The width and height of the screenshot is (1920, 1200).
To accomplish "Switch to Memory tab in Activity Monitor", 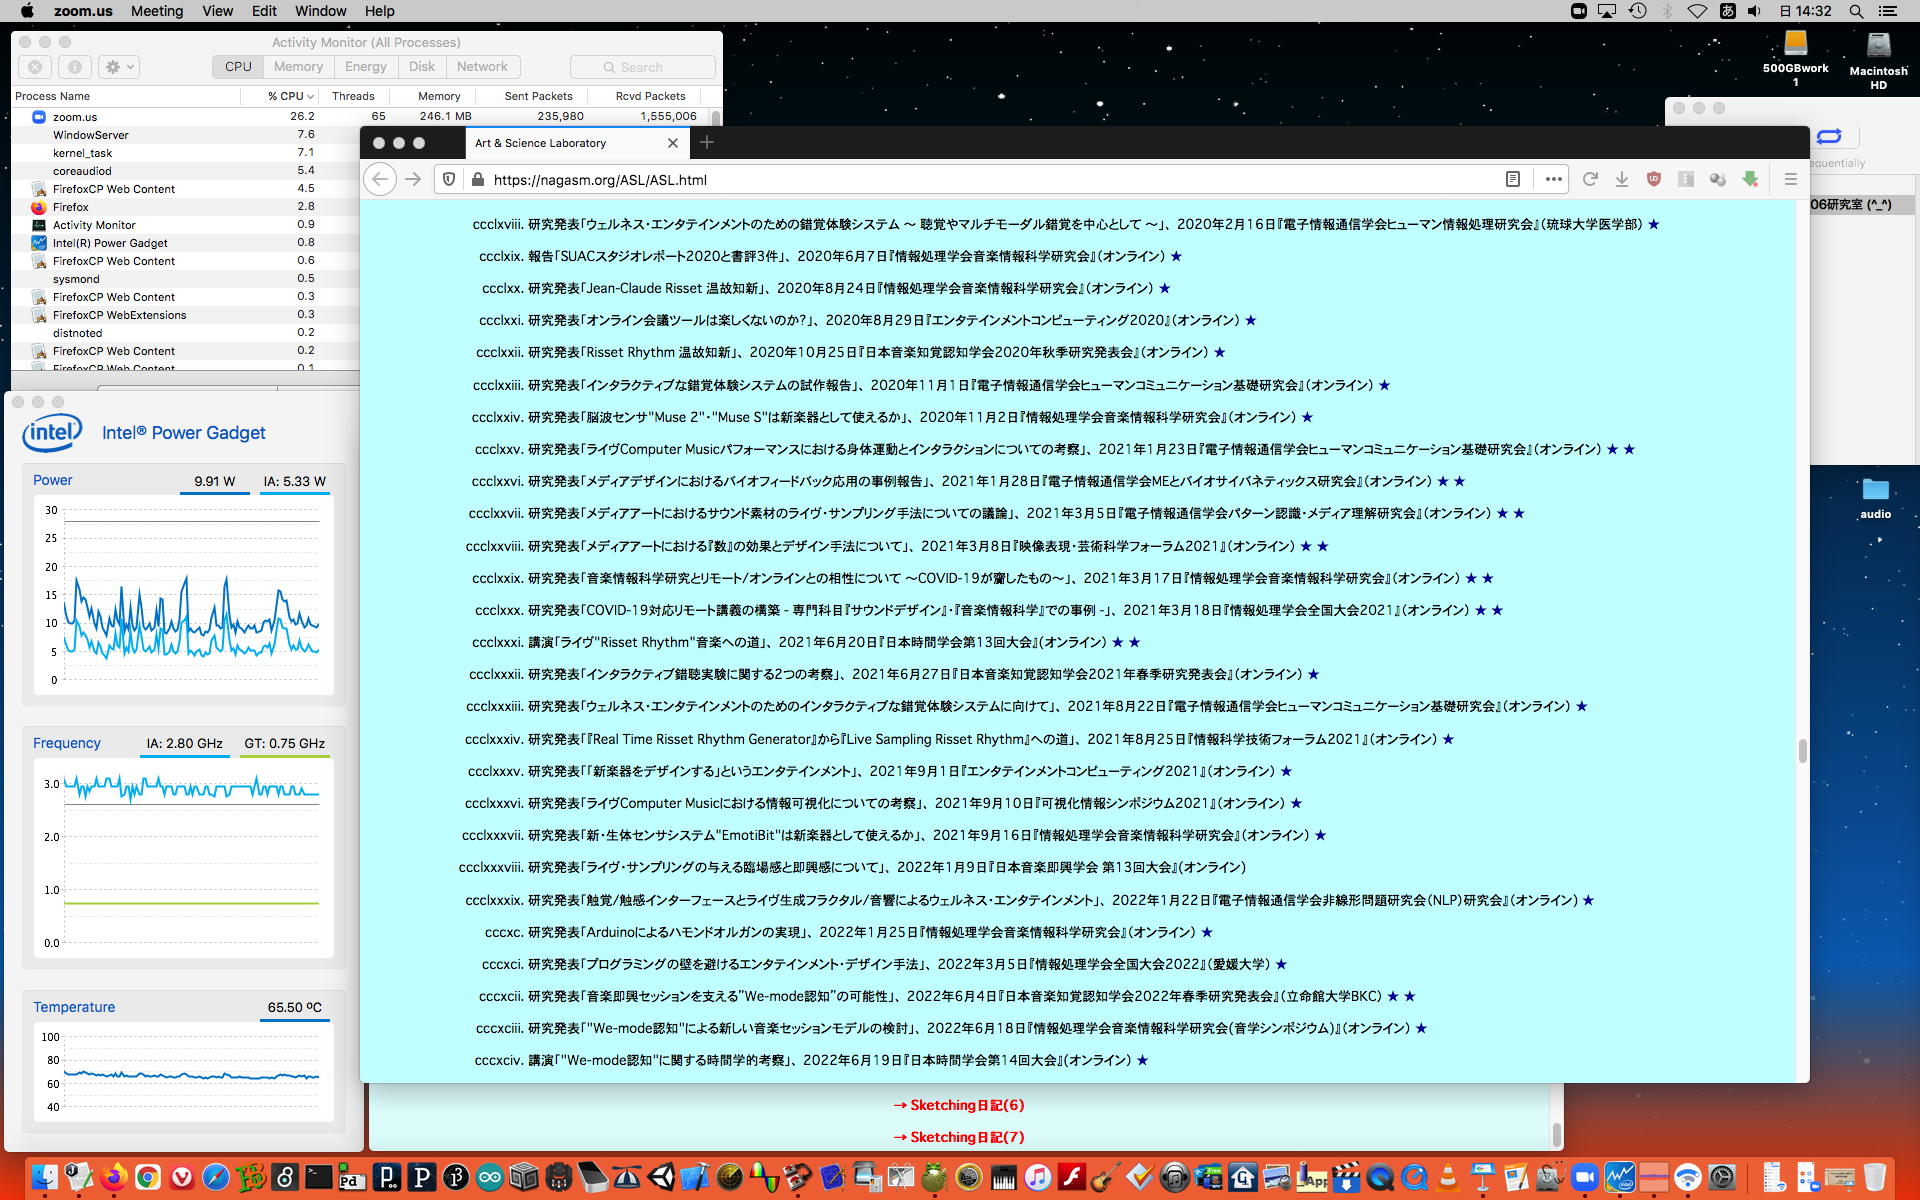I will tap(298, 67).
